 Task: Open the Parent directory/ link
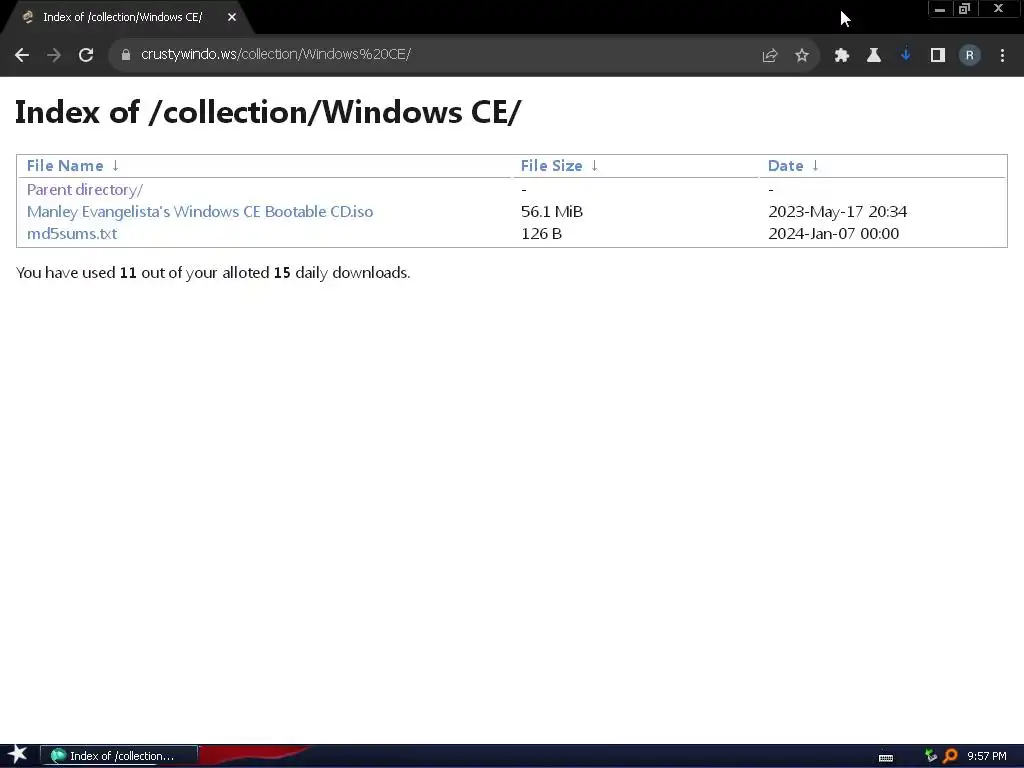[x=85, y=190]
